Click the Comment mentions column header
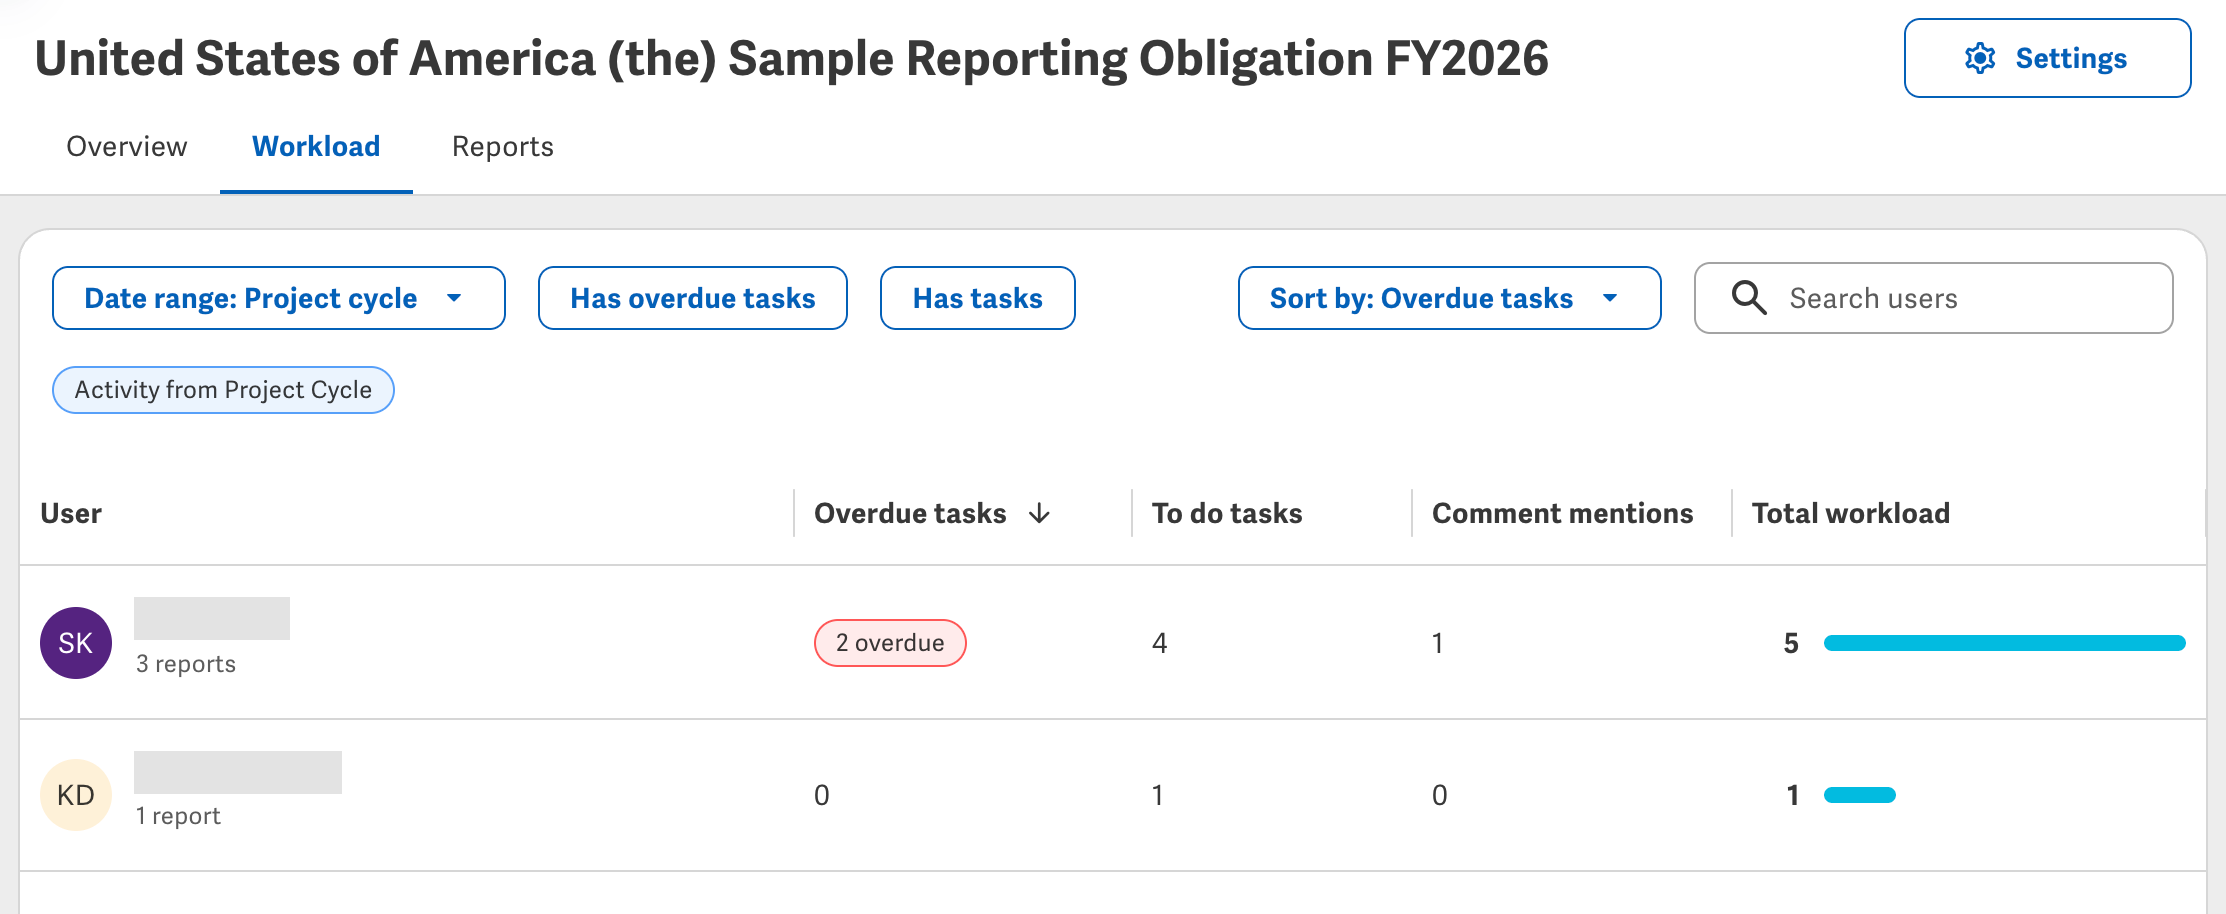Viewport: 2226px width, 914px height. (1563, 513)
